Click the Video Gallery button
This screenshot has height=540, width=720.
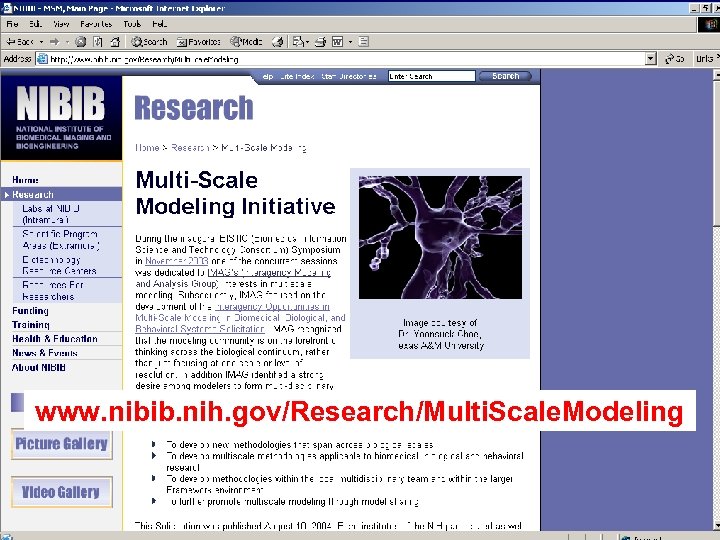(x=62, y=492)
